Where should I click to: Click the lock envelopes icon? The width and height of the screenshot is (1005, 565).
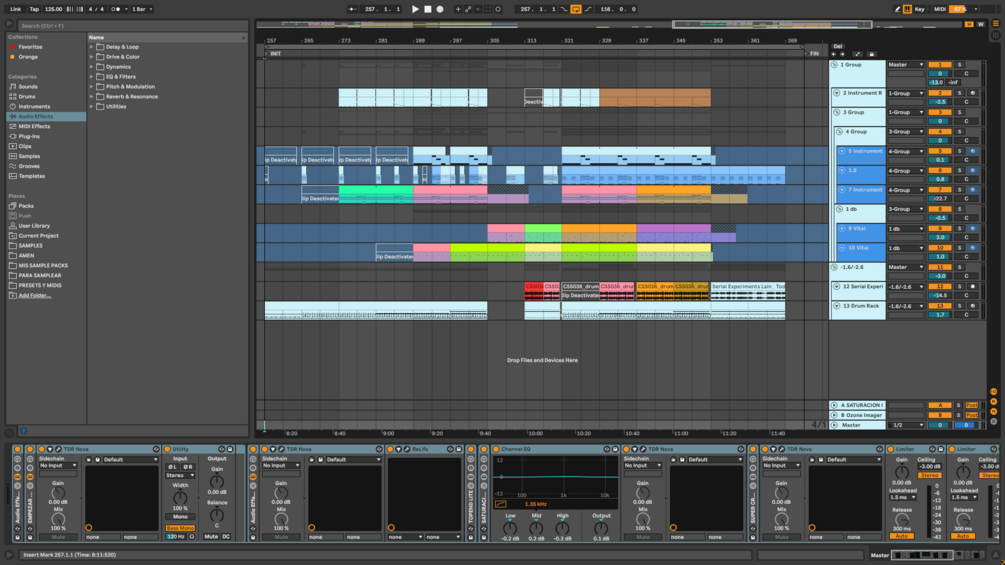point(872,54)
